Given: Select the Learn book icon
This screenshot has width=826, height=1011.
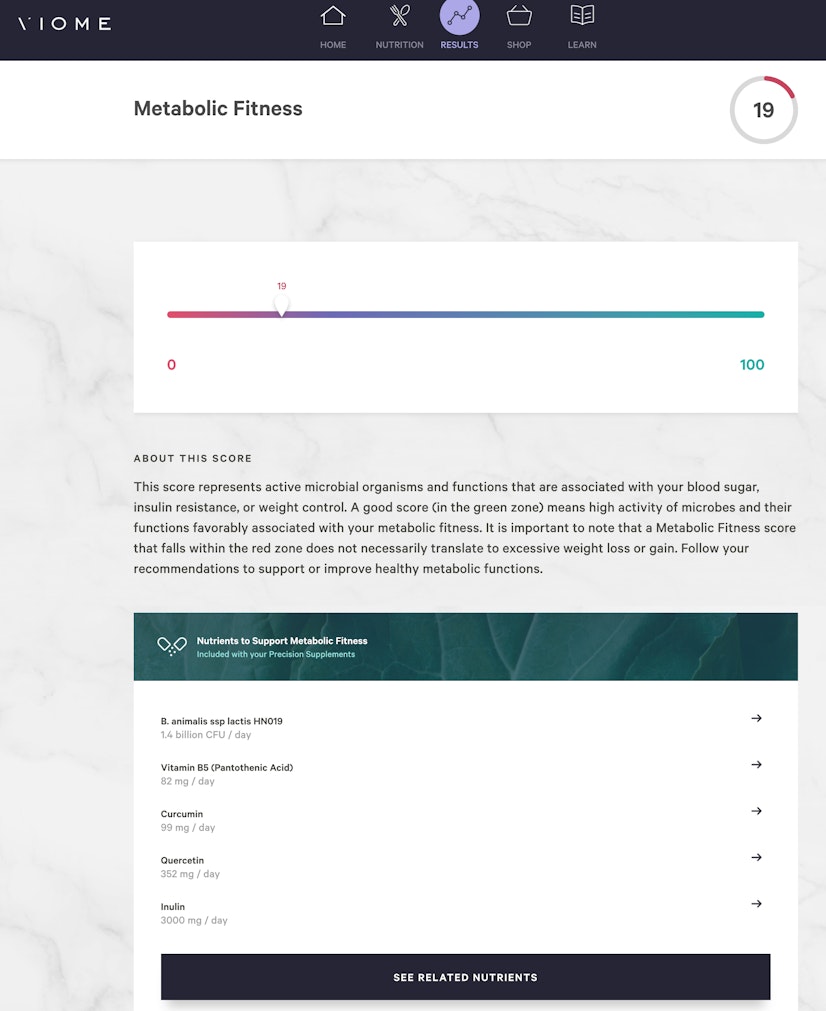Looking at the screenshot, I should click(x=582, y=17).
